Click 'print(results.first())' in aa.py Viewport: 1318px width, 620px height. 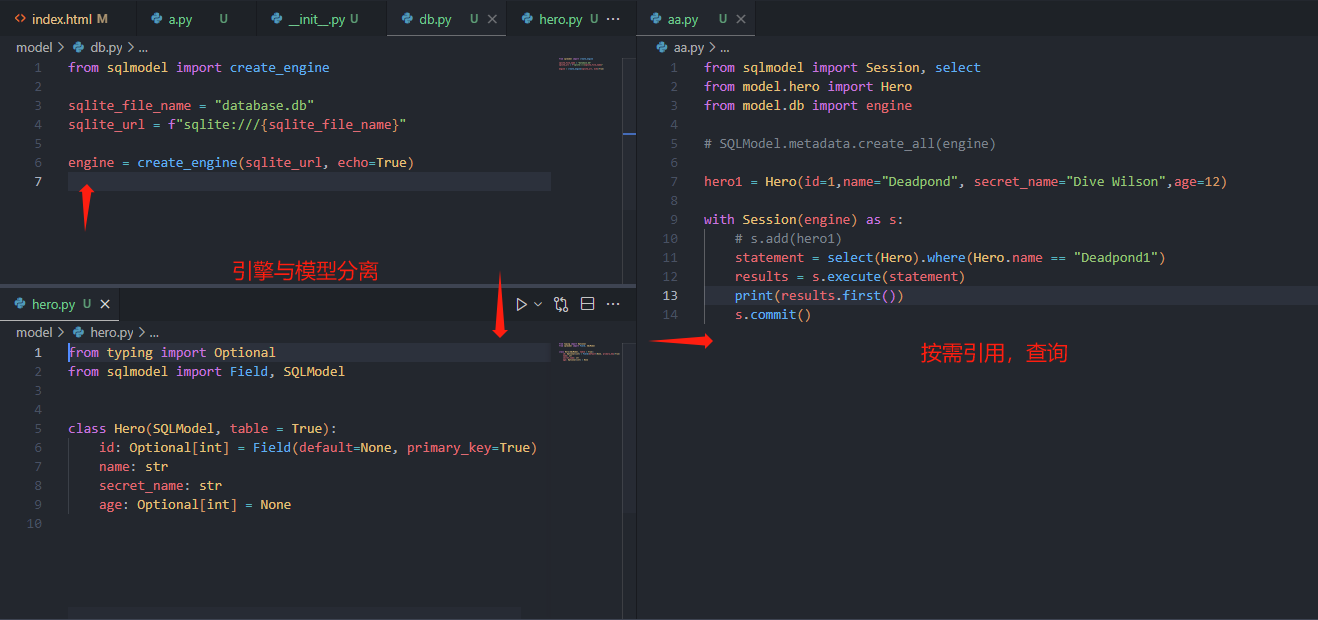pyautogui.click(x=819, y=295)
